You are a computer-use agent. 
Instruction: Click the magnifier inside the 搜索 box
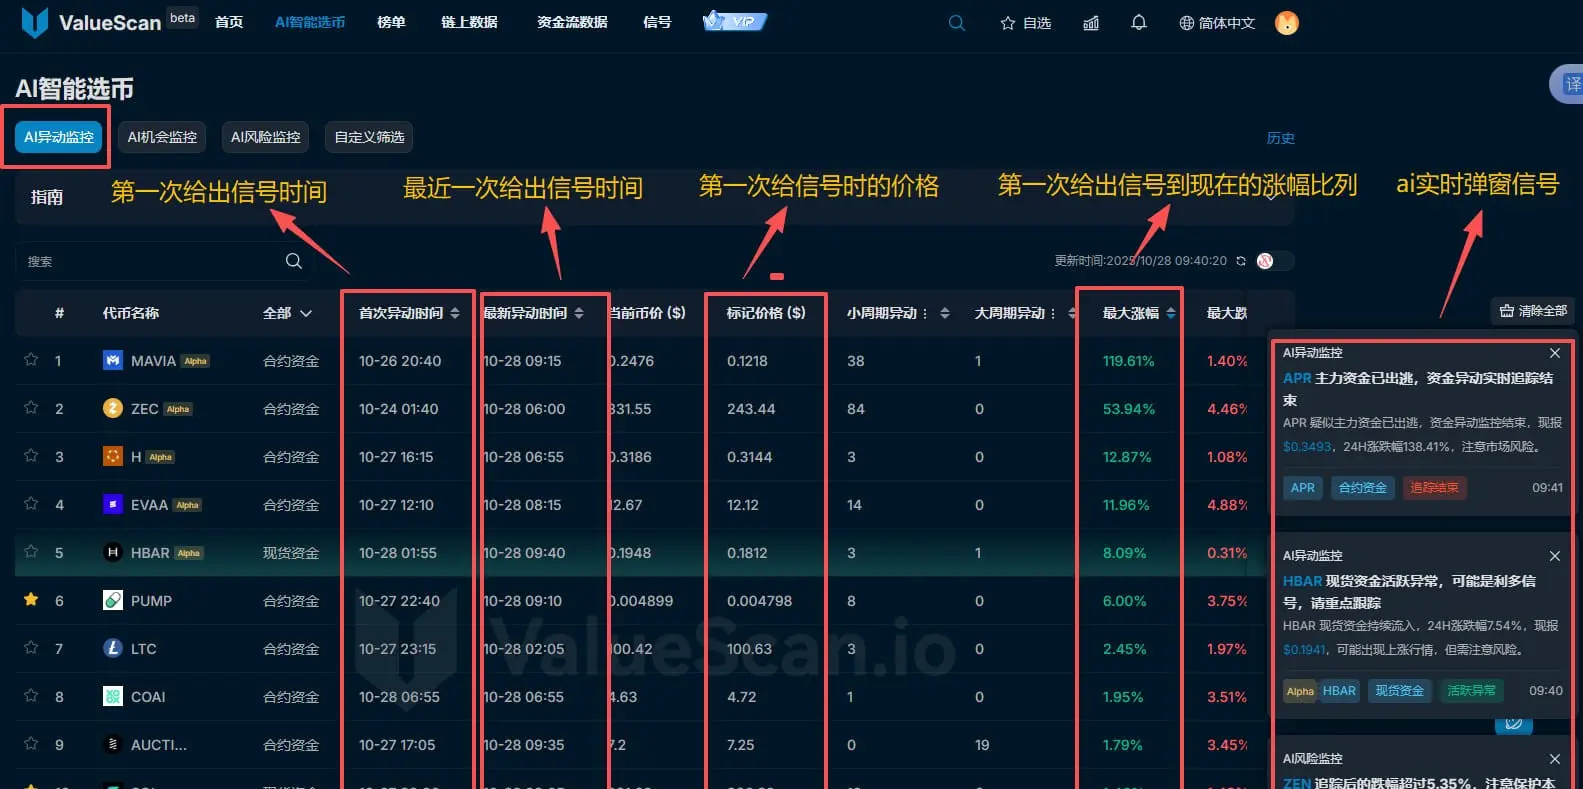click(x=293, y=261)
